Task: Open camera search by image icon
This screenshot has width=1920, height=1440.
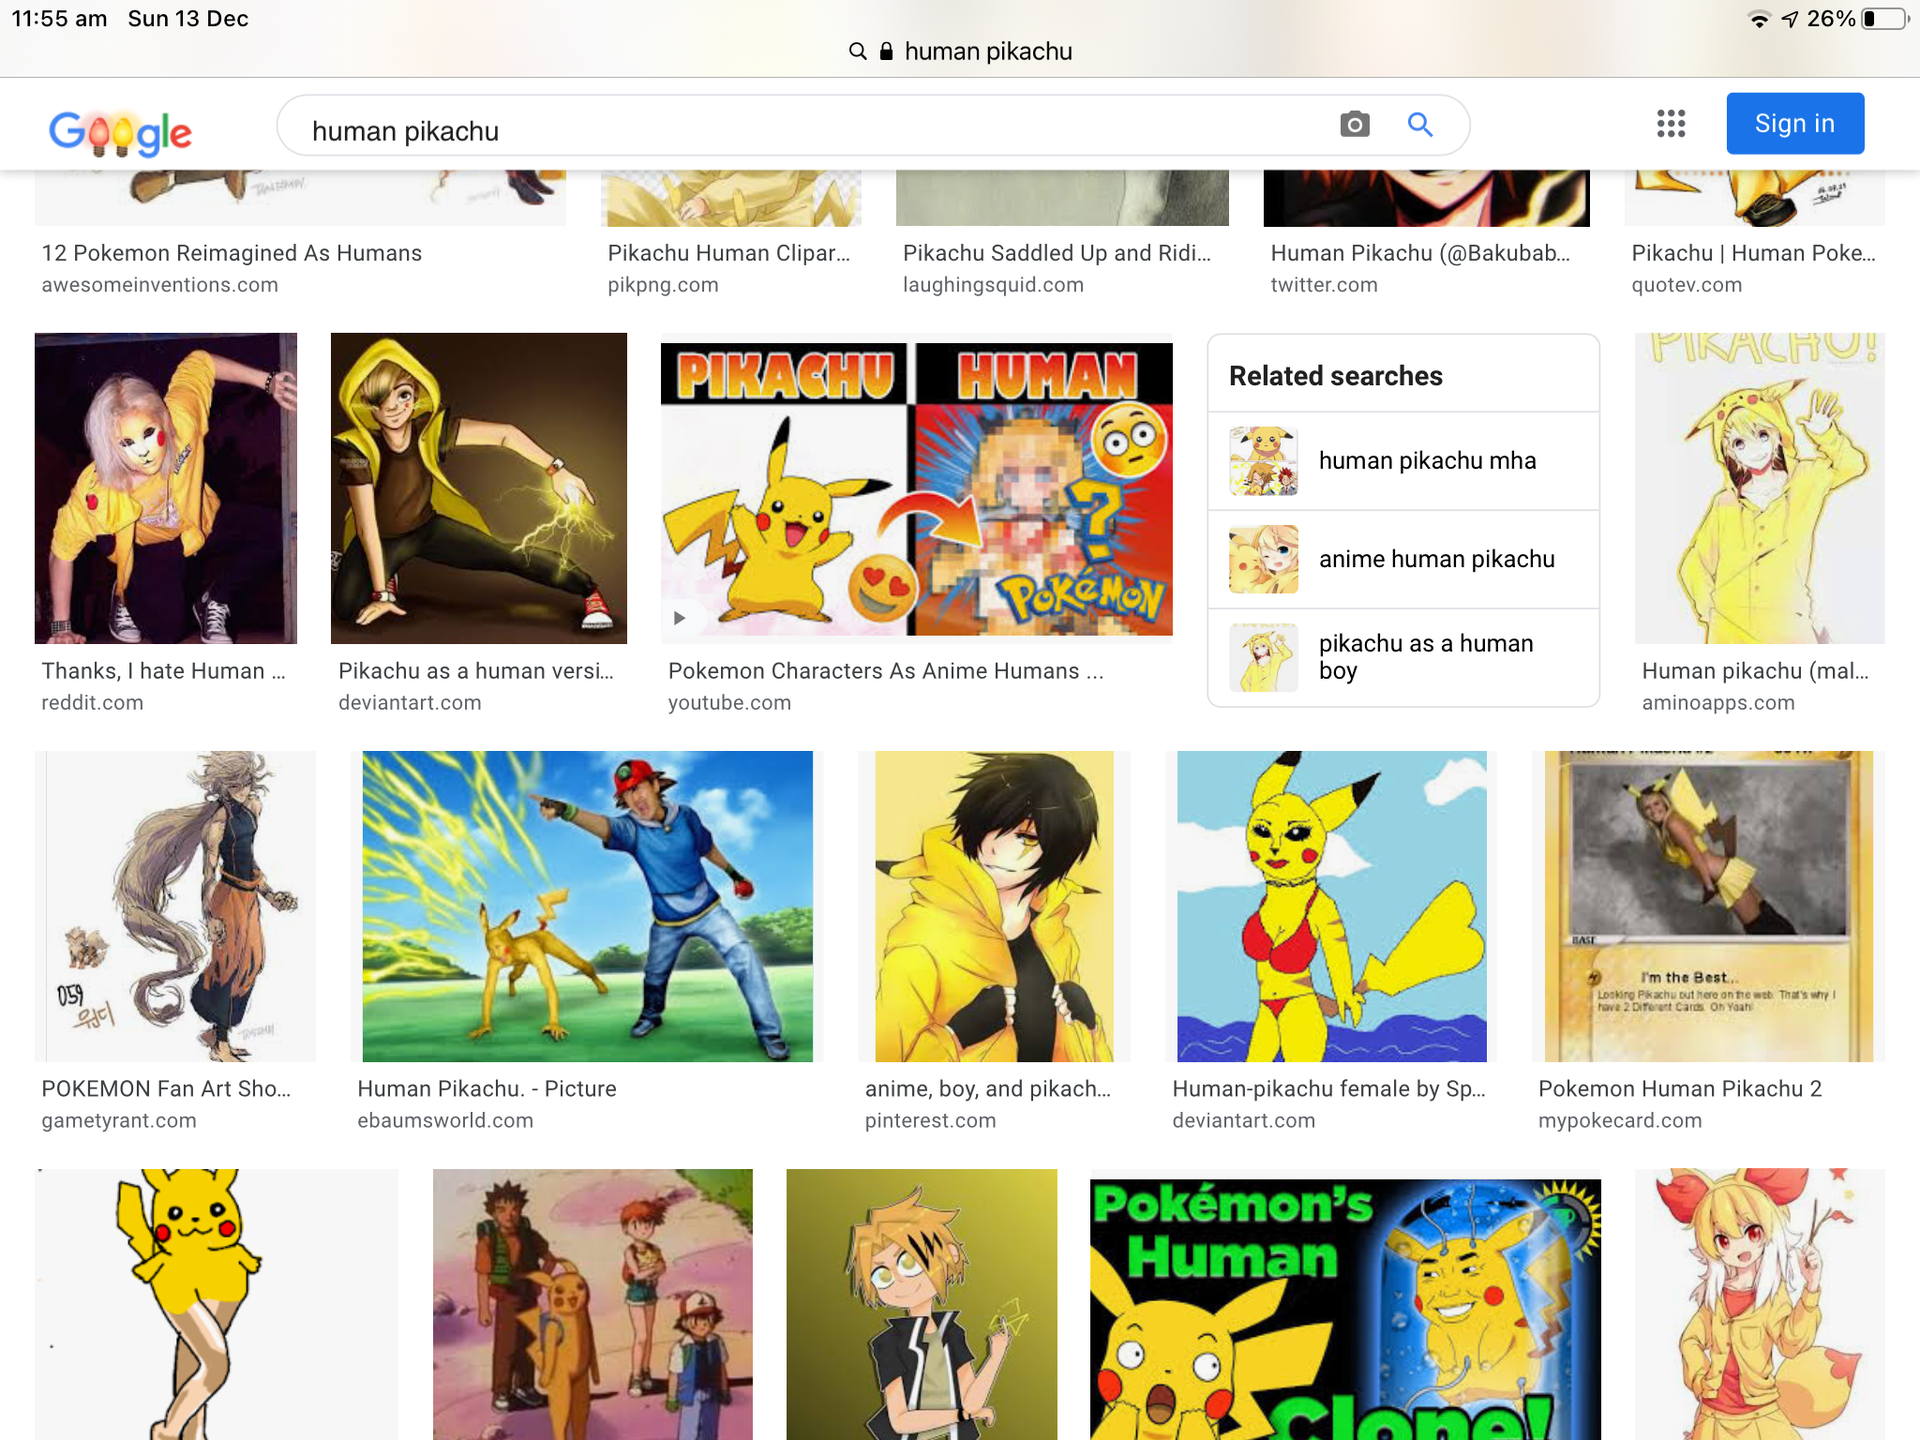Action: 1355,124
